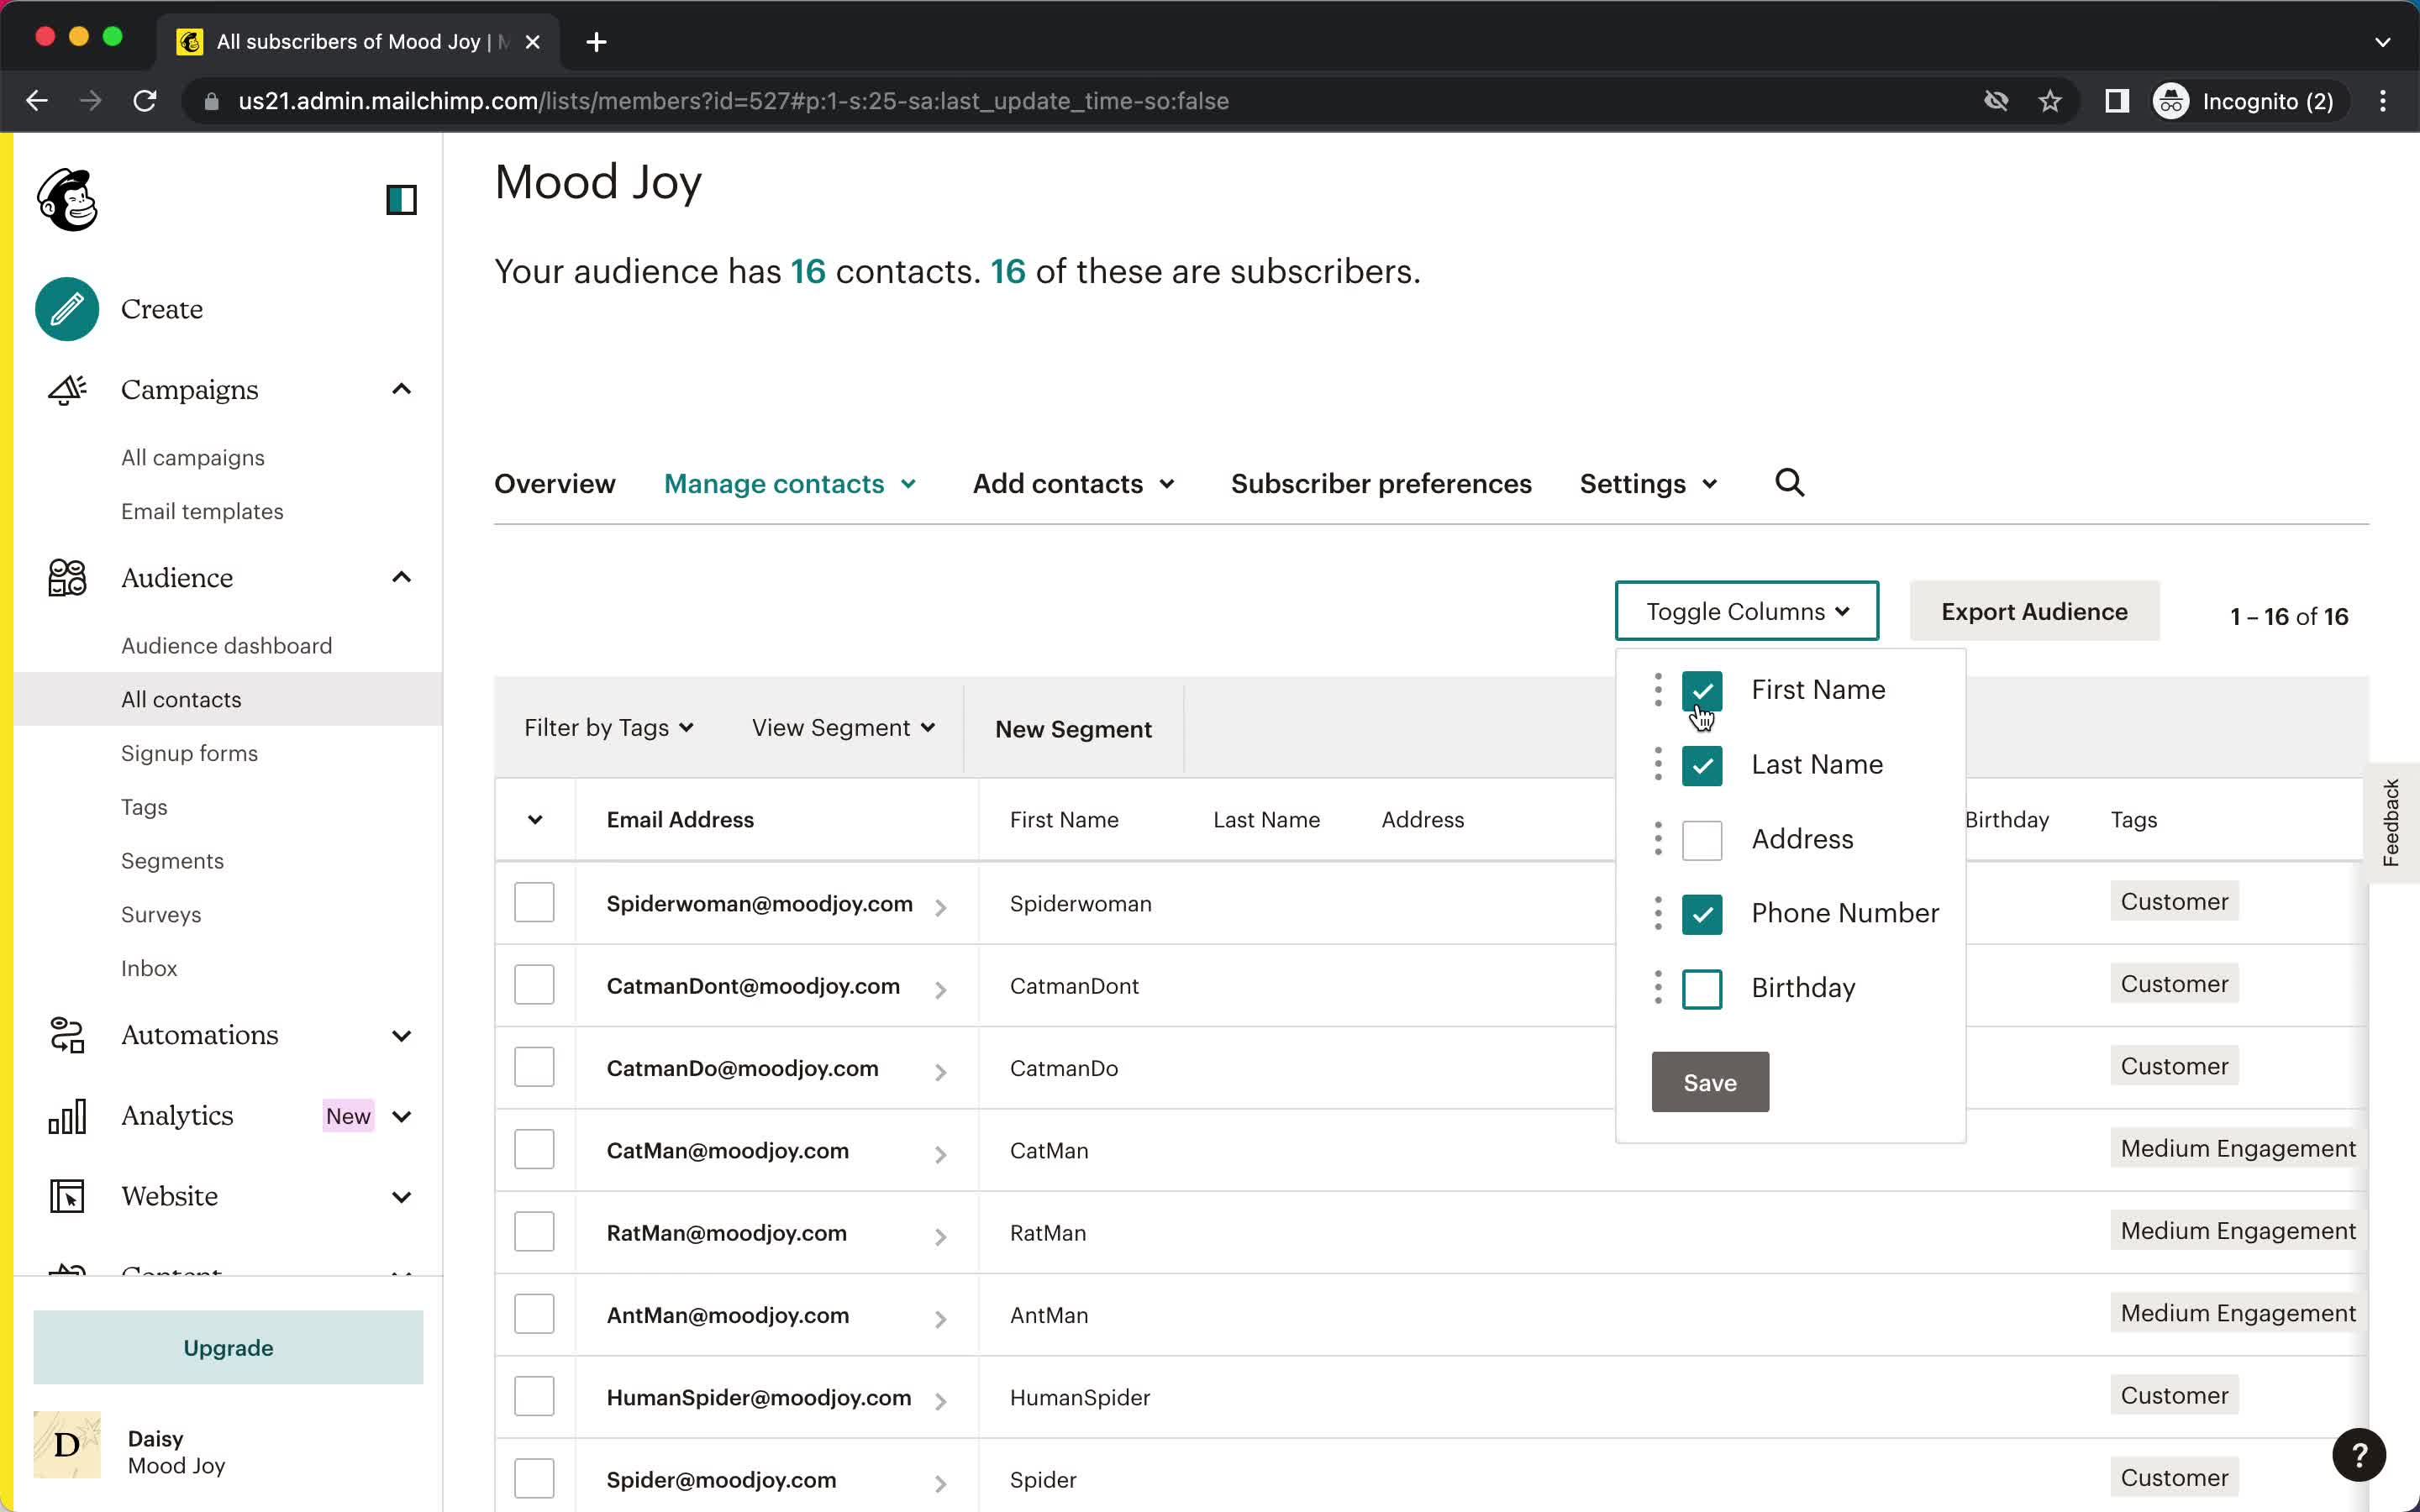2420x1512 pixels.
Task: Click the Mailchimp monkey head icon
Action: click(68, 198)
